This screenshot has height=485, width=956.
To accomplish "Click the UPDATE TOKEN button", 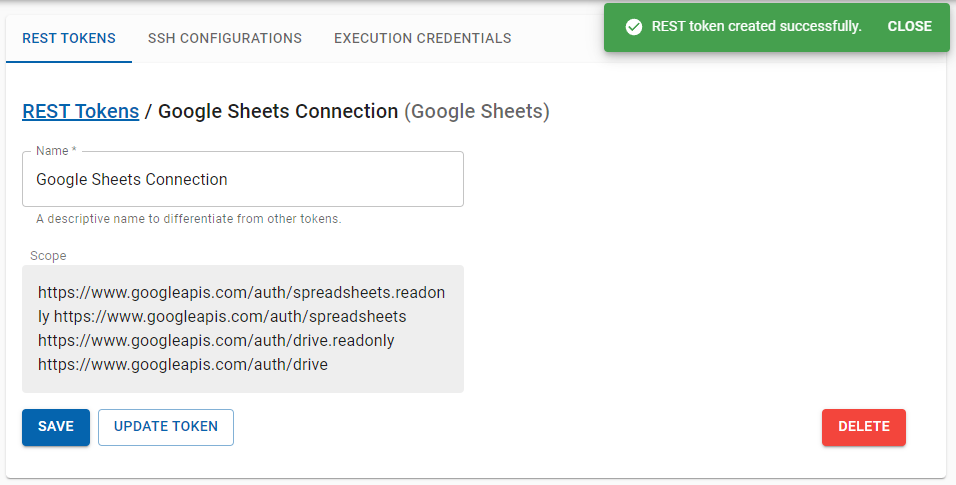I will click(x=166, y=426).
